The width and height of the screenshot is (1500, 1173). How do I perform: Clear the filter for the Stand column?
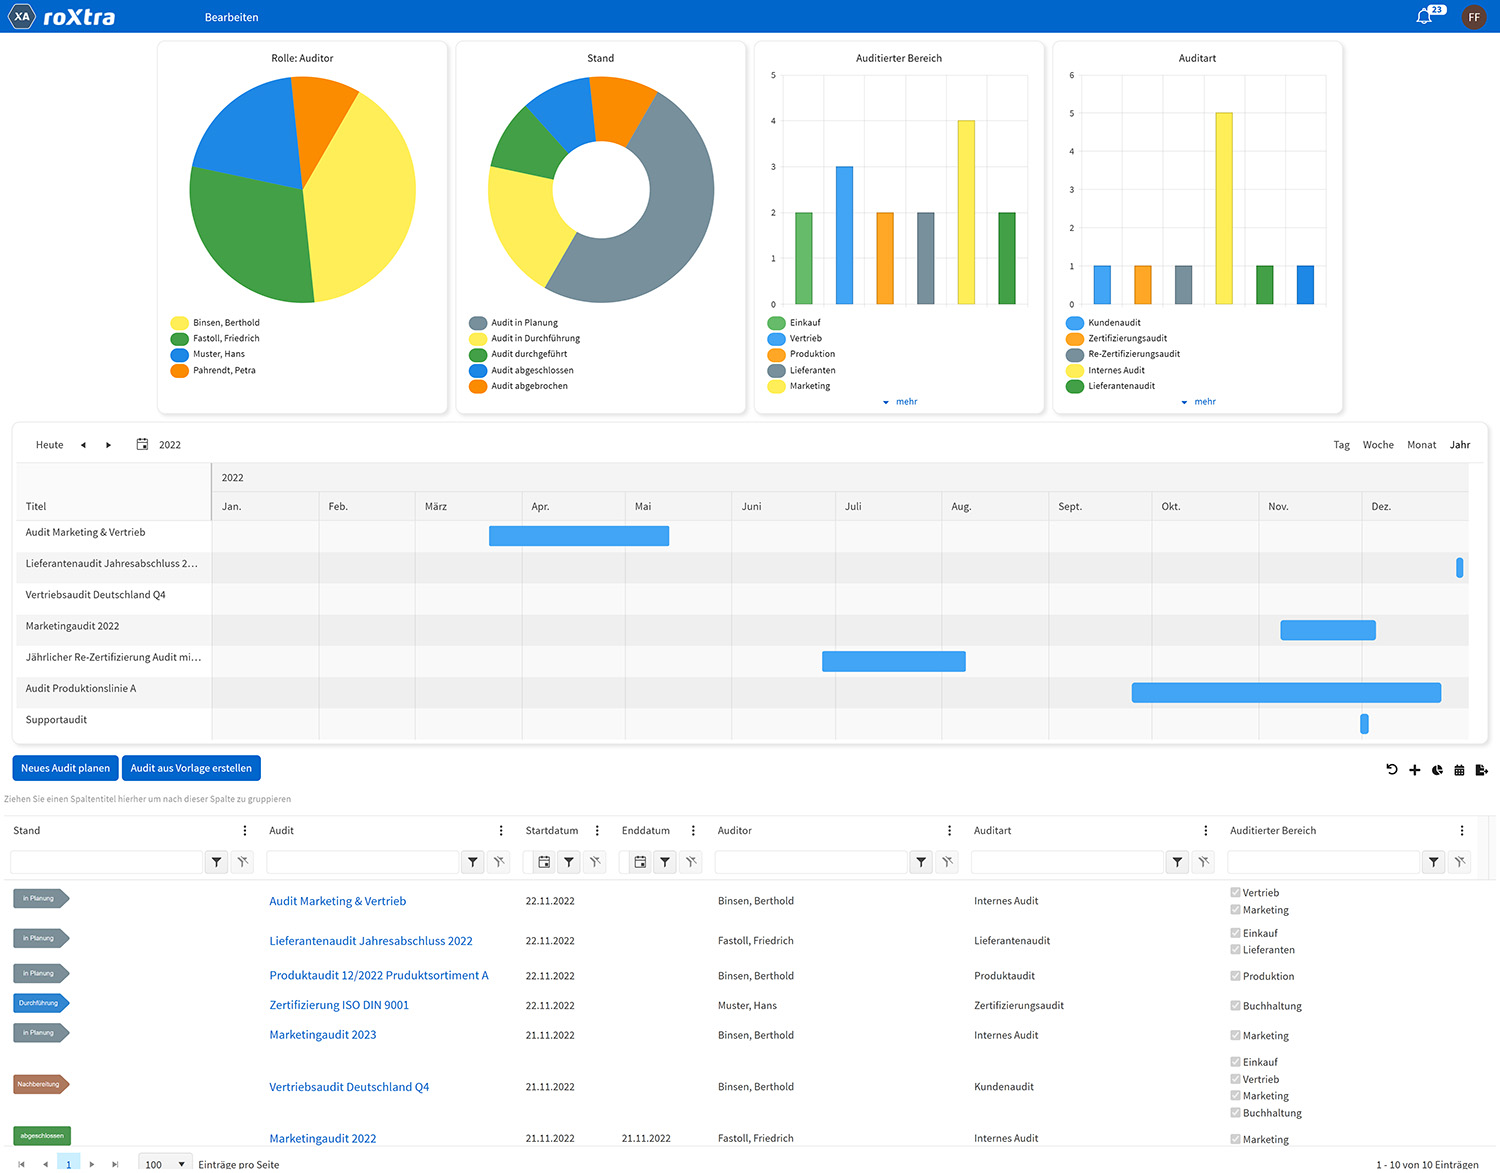tap(243, 861)
